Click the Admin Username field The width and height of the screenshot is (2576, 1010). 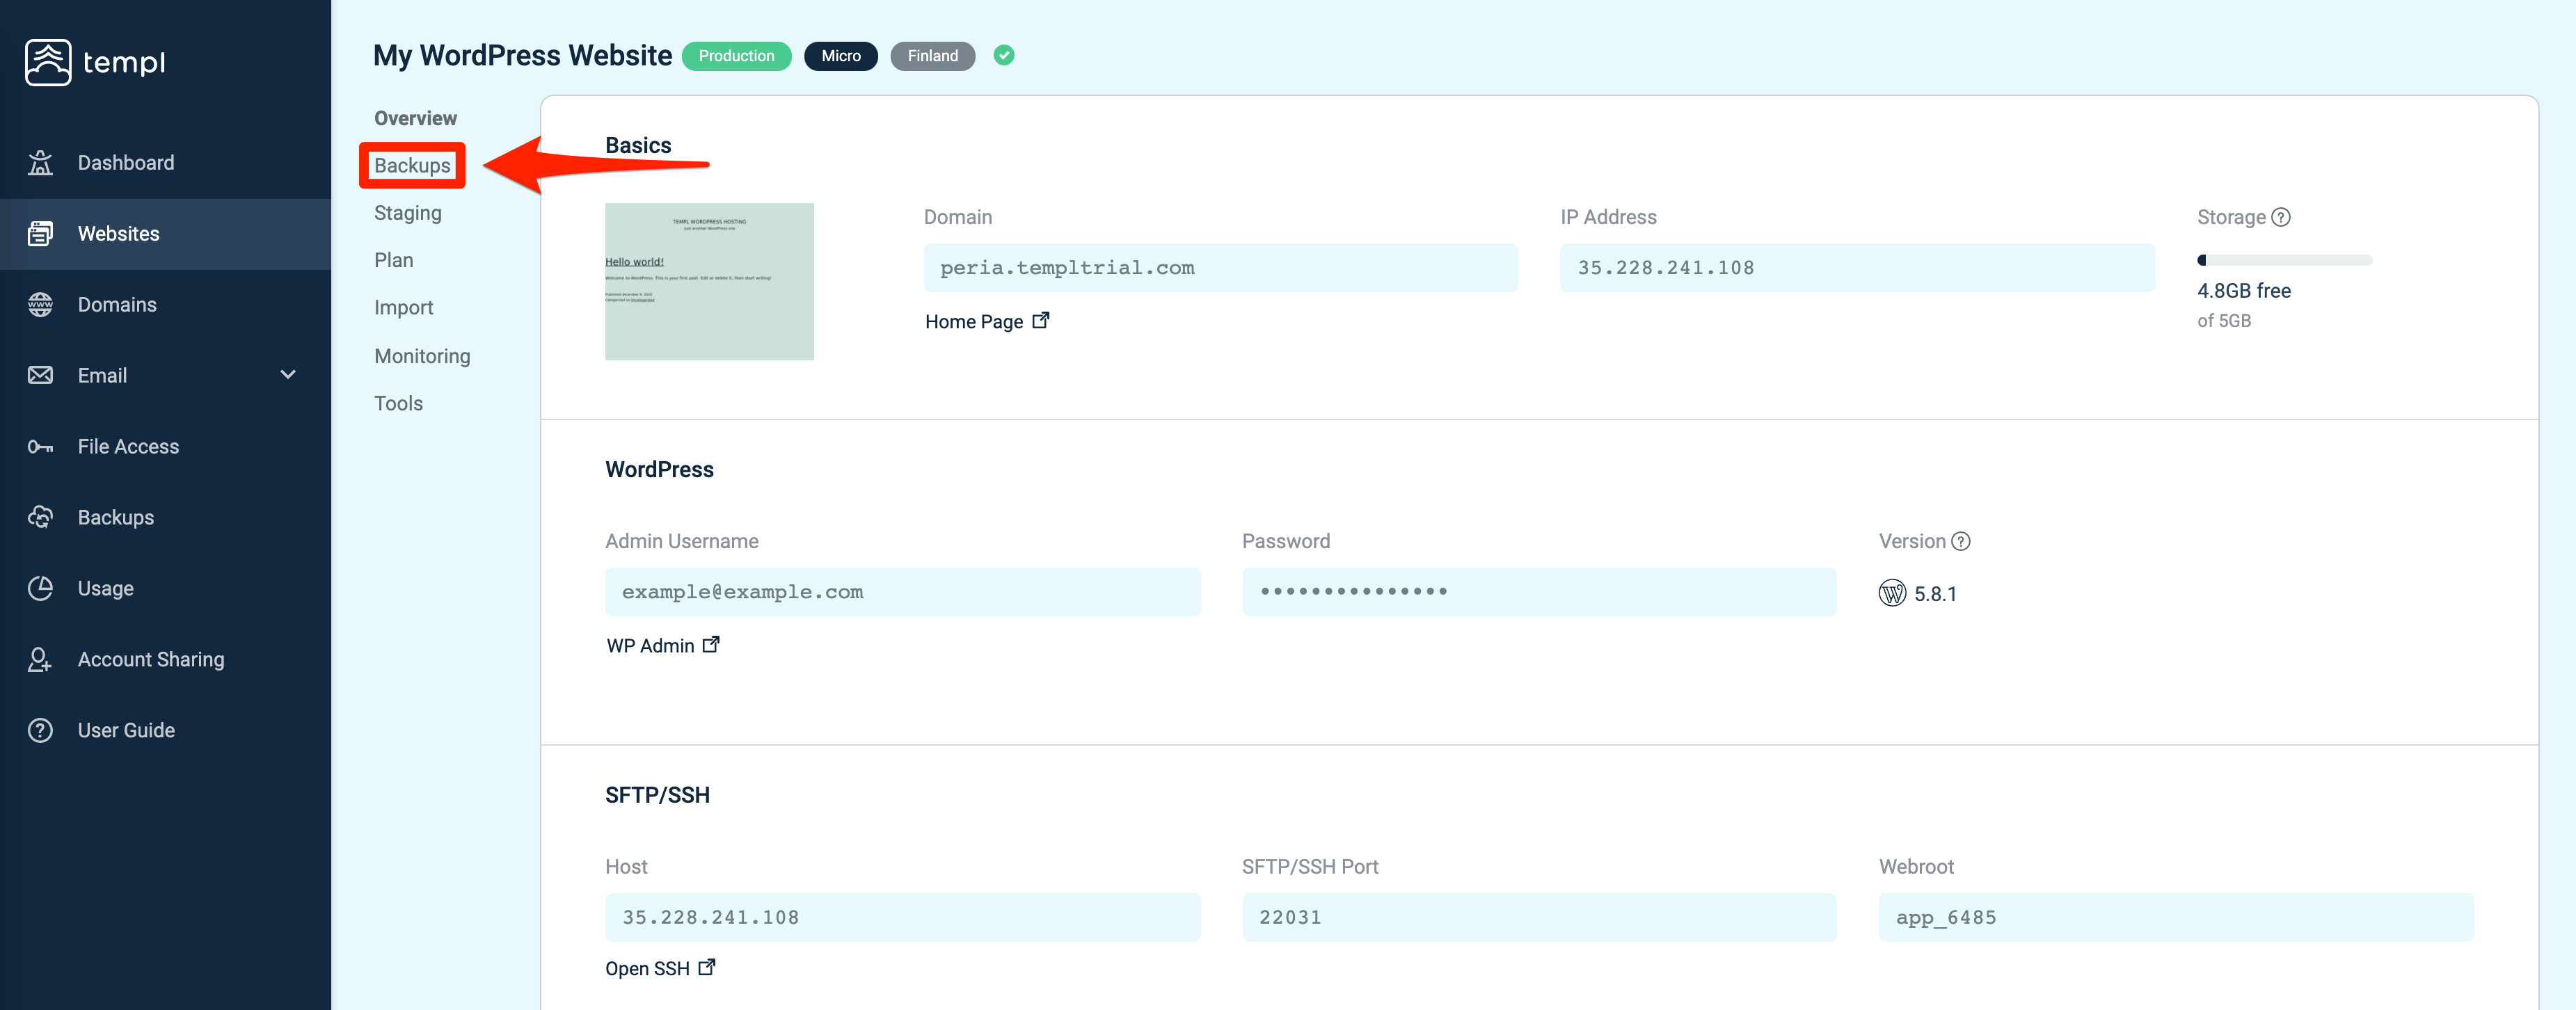(902, 591)
